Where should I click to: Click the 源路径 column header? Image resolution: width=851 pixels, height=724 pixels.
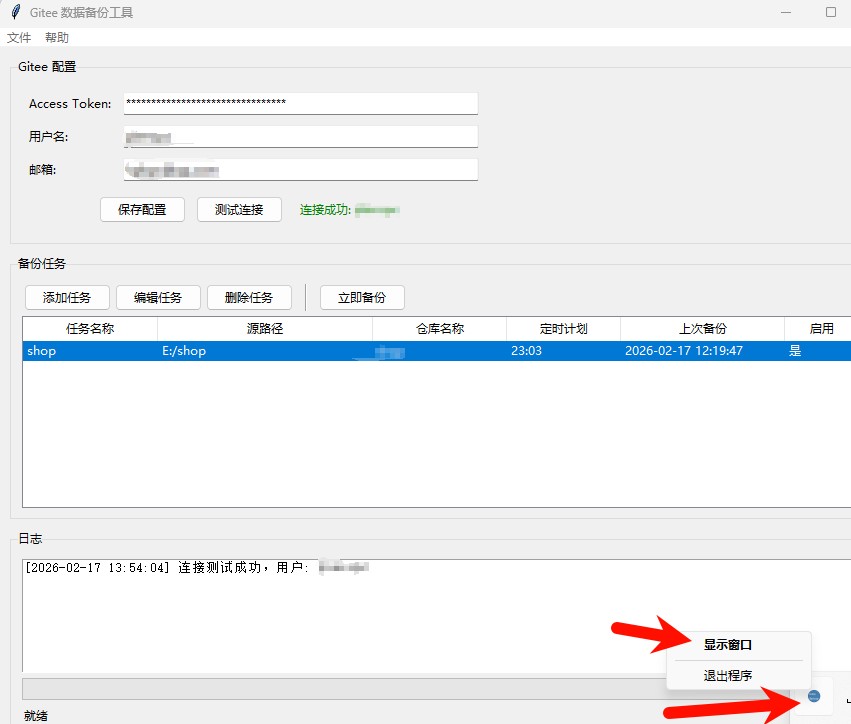pyautogui.click(x=265, y=329)
